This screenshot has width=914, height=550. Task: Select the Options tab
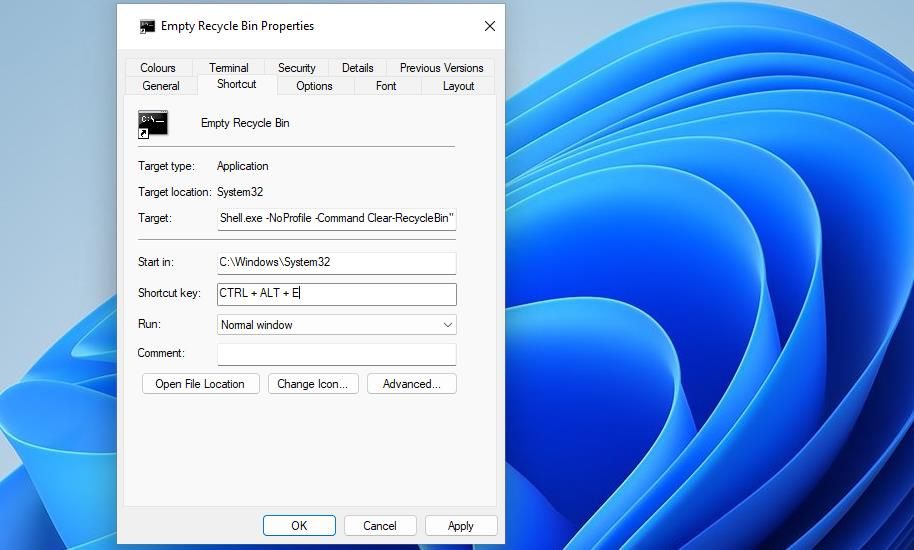[x=314, y=86]
